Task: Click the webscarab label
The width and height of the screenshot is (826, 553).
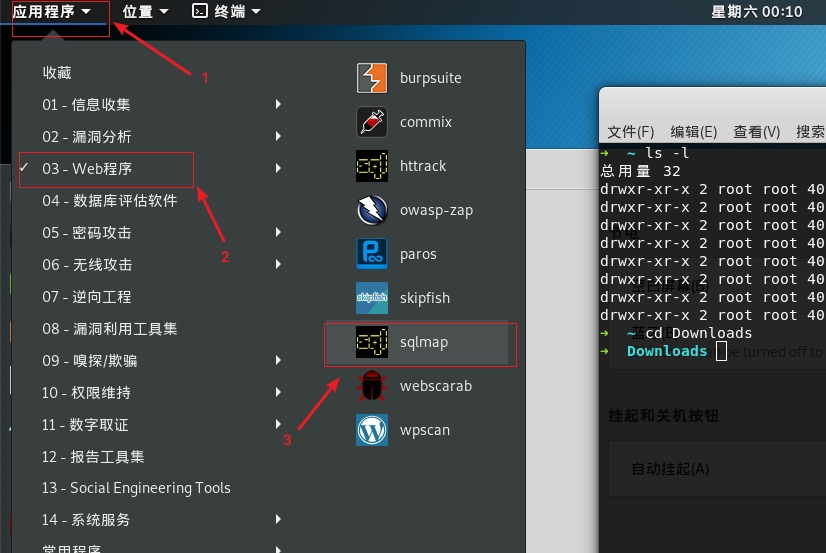Action: coord(436,386)
